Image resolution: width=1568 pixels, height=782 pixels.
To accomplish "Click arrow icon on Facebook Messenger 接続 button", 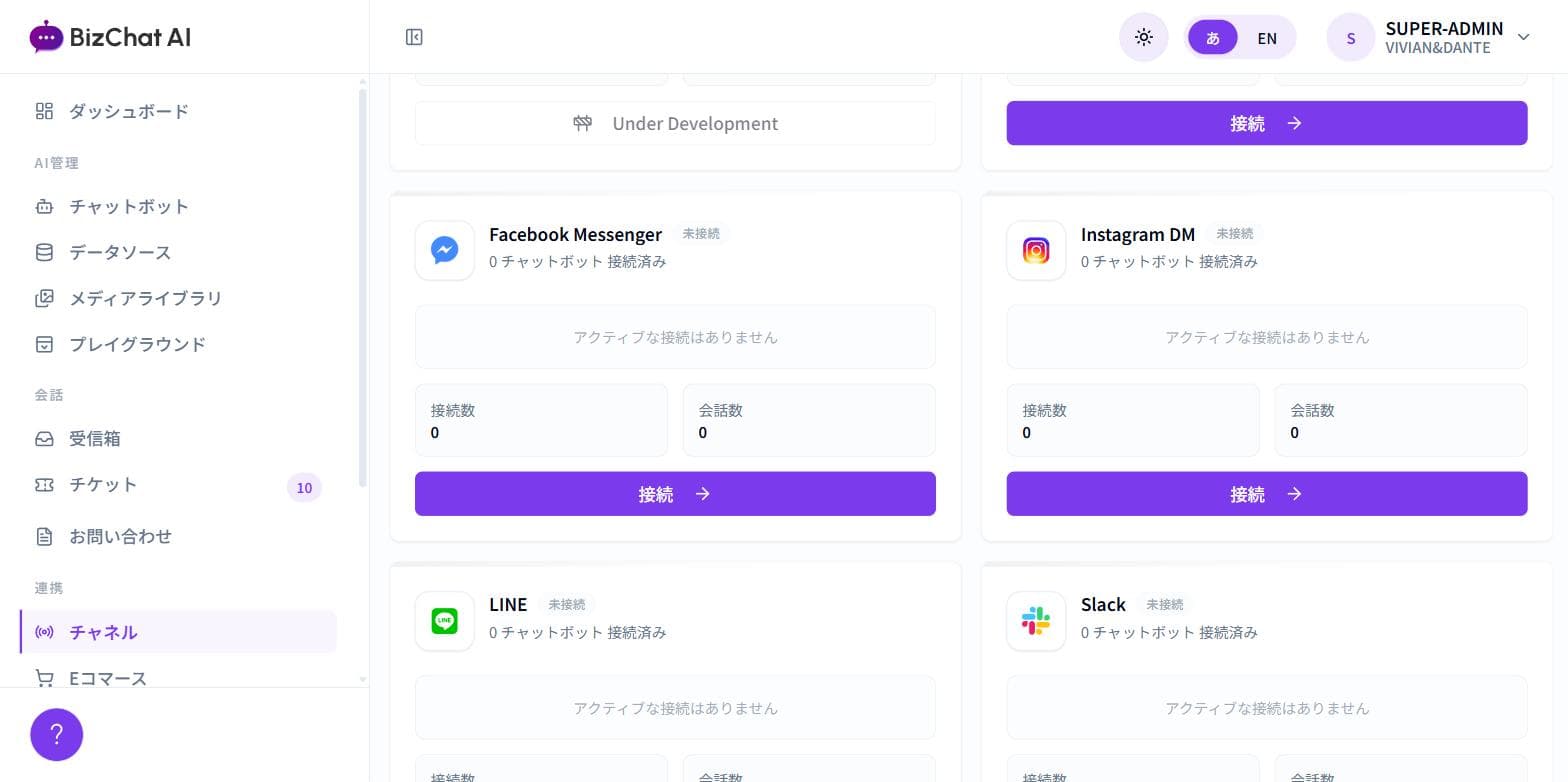I will click(703, 494).
